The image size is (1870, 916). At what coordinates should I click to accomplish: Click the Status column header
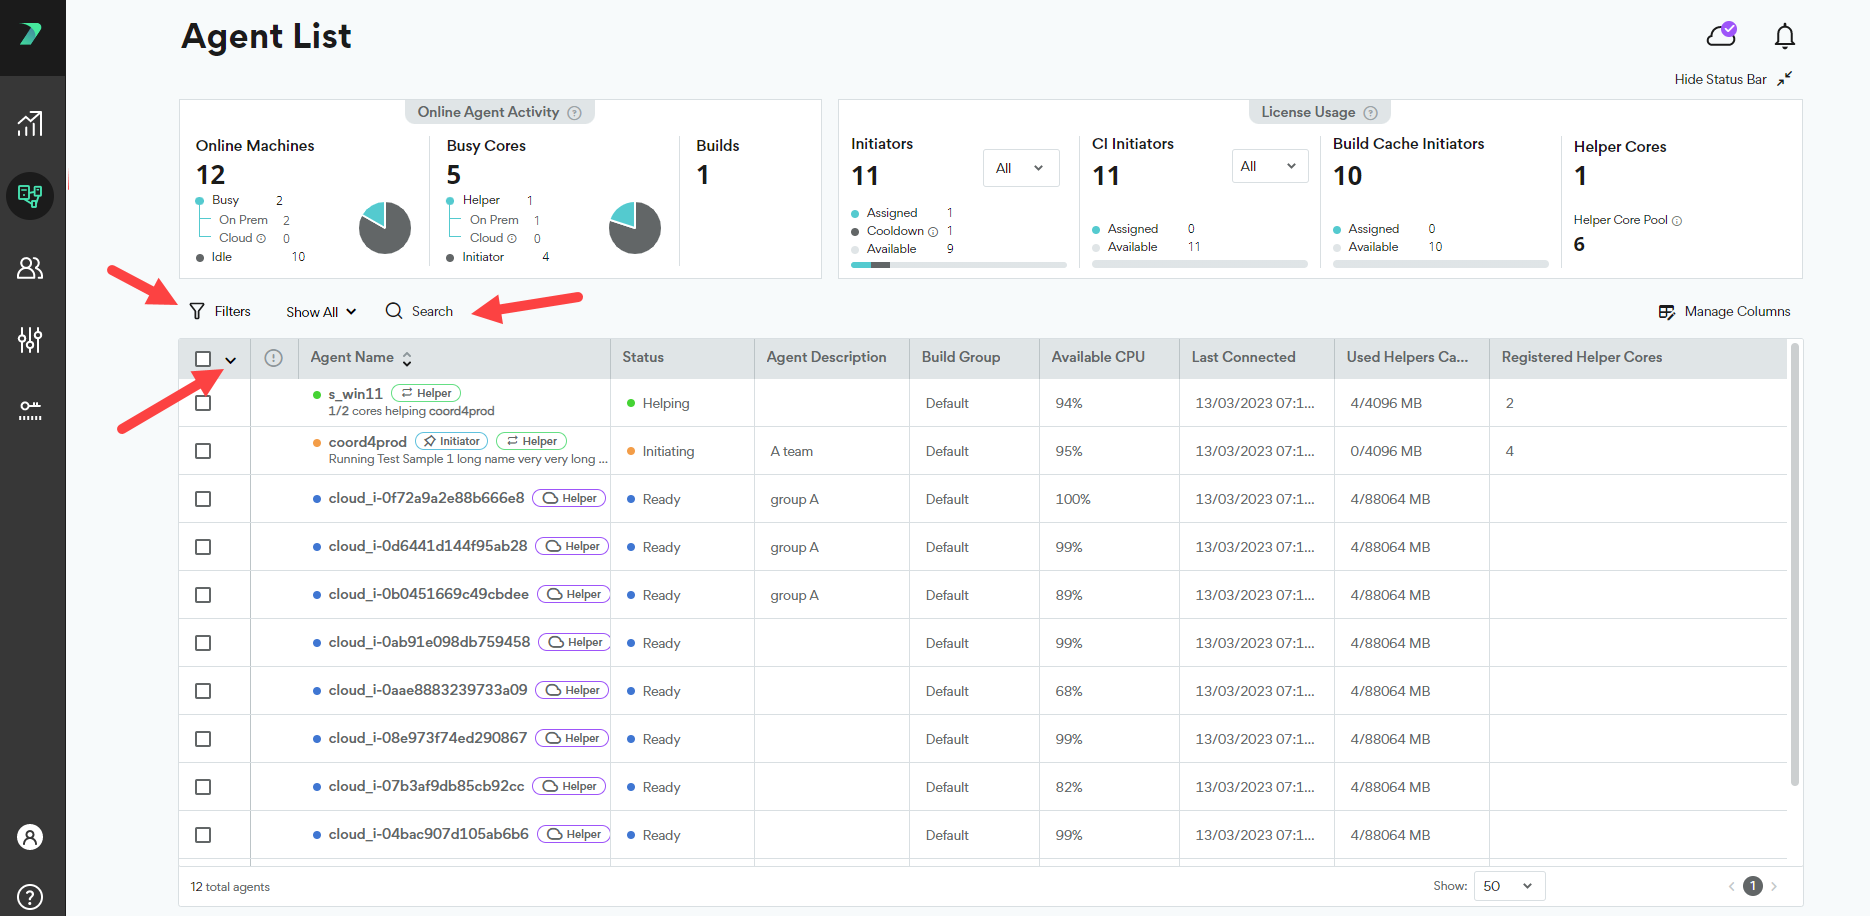pos(642,358)
